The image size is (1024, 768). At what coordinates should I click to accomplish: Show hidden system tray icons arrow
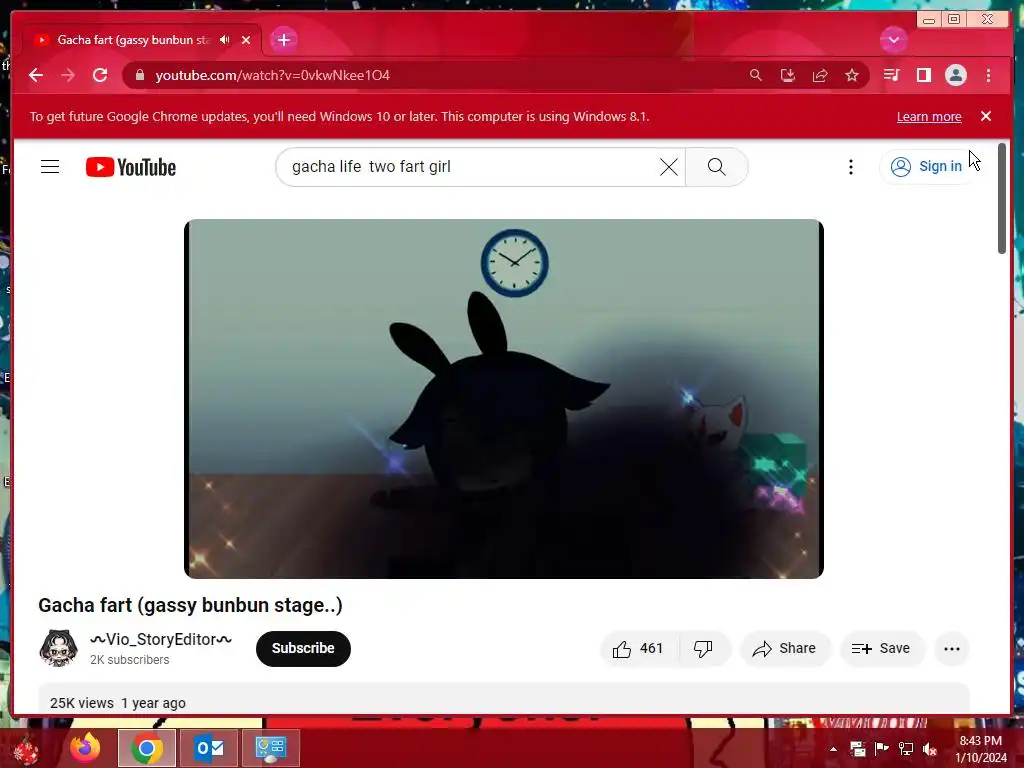833,749
